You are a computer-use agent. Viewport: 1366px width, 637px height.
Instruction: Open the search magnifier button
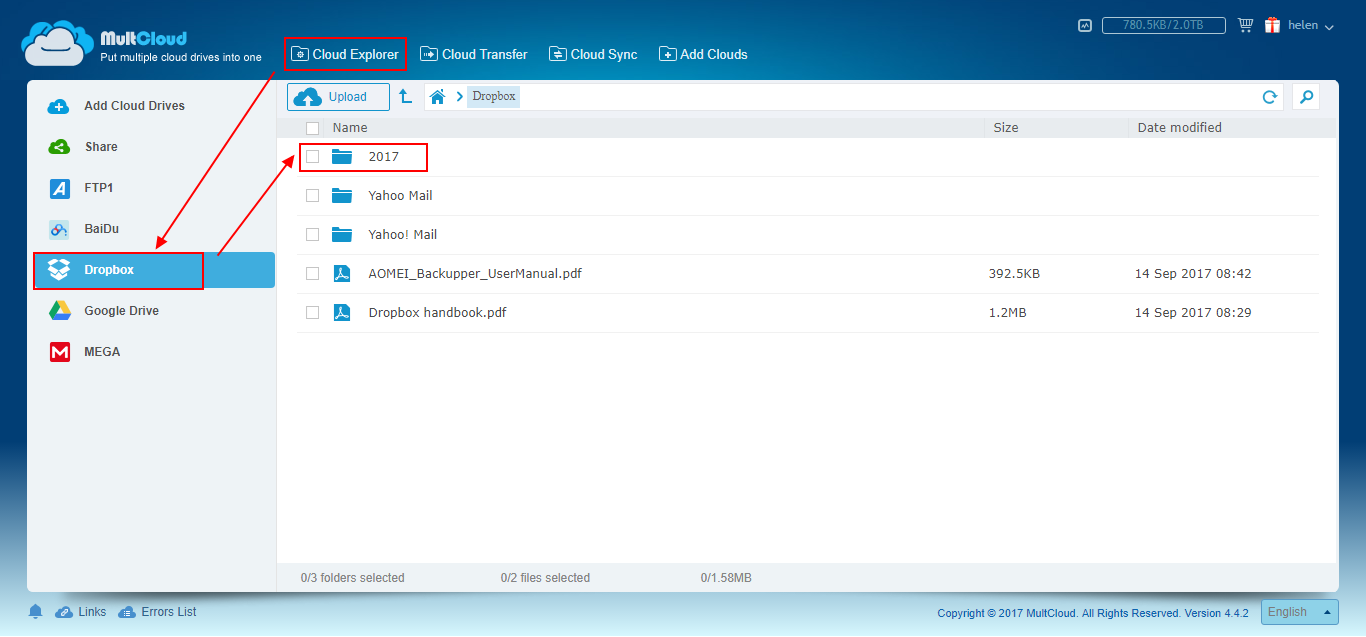pos(1305,97)
